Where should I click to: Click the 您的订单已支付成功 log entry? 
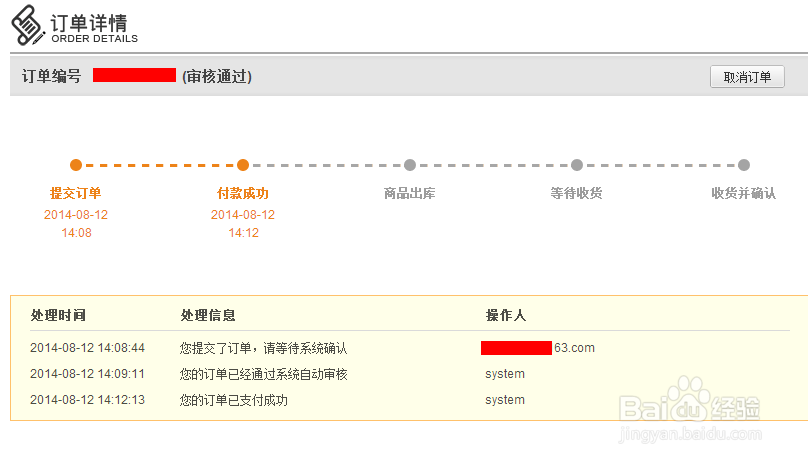[233, 400]
